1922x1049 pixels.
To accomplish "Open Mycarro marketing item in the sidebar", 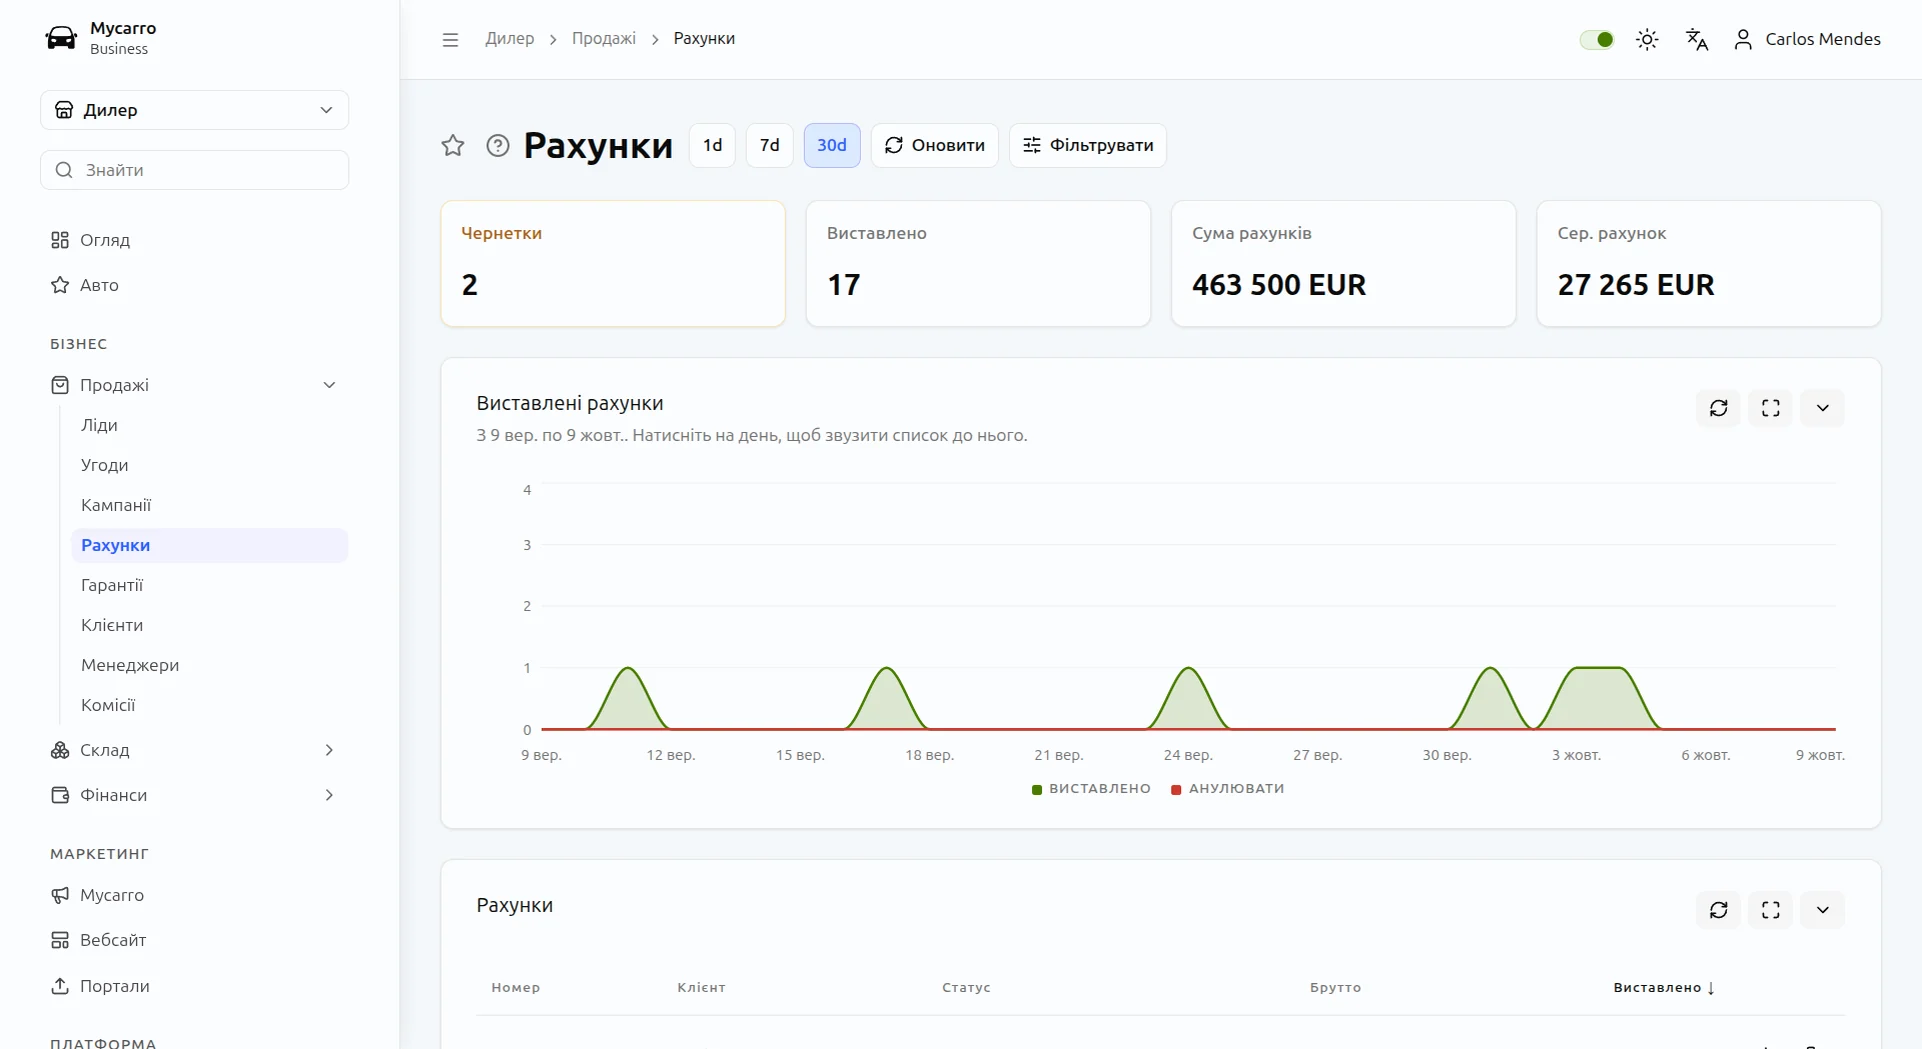I will tap(194, 895).
